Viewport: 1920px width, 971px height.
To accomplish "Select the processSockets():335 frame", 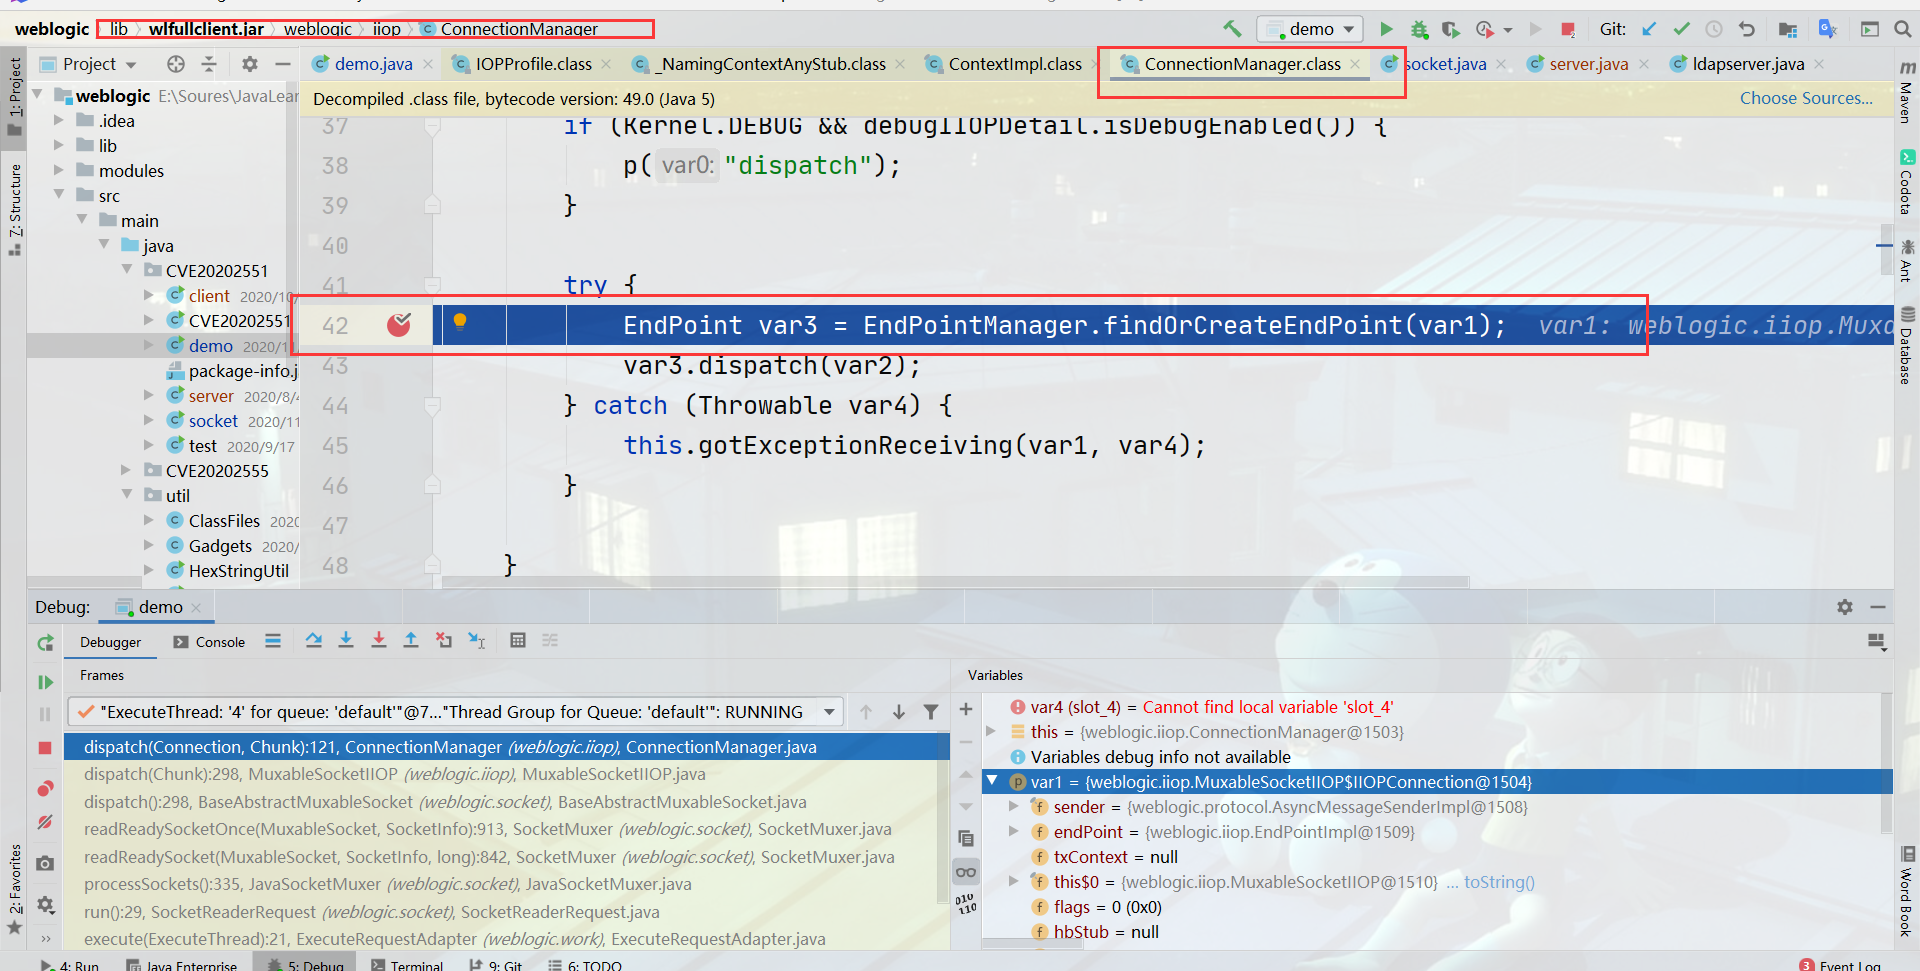I will coord(506,884).
